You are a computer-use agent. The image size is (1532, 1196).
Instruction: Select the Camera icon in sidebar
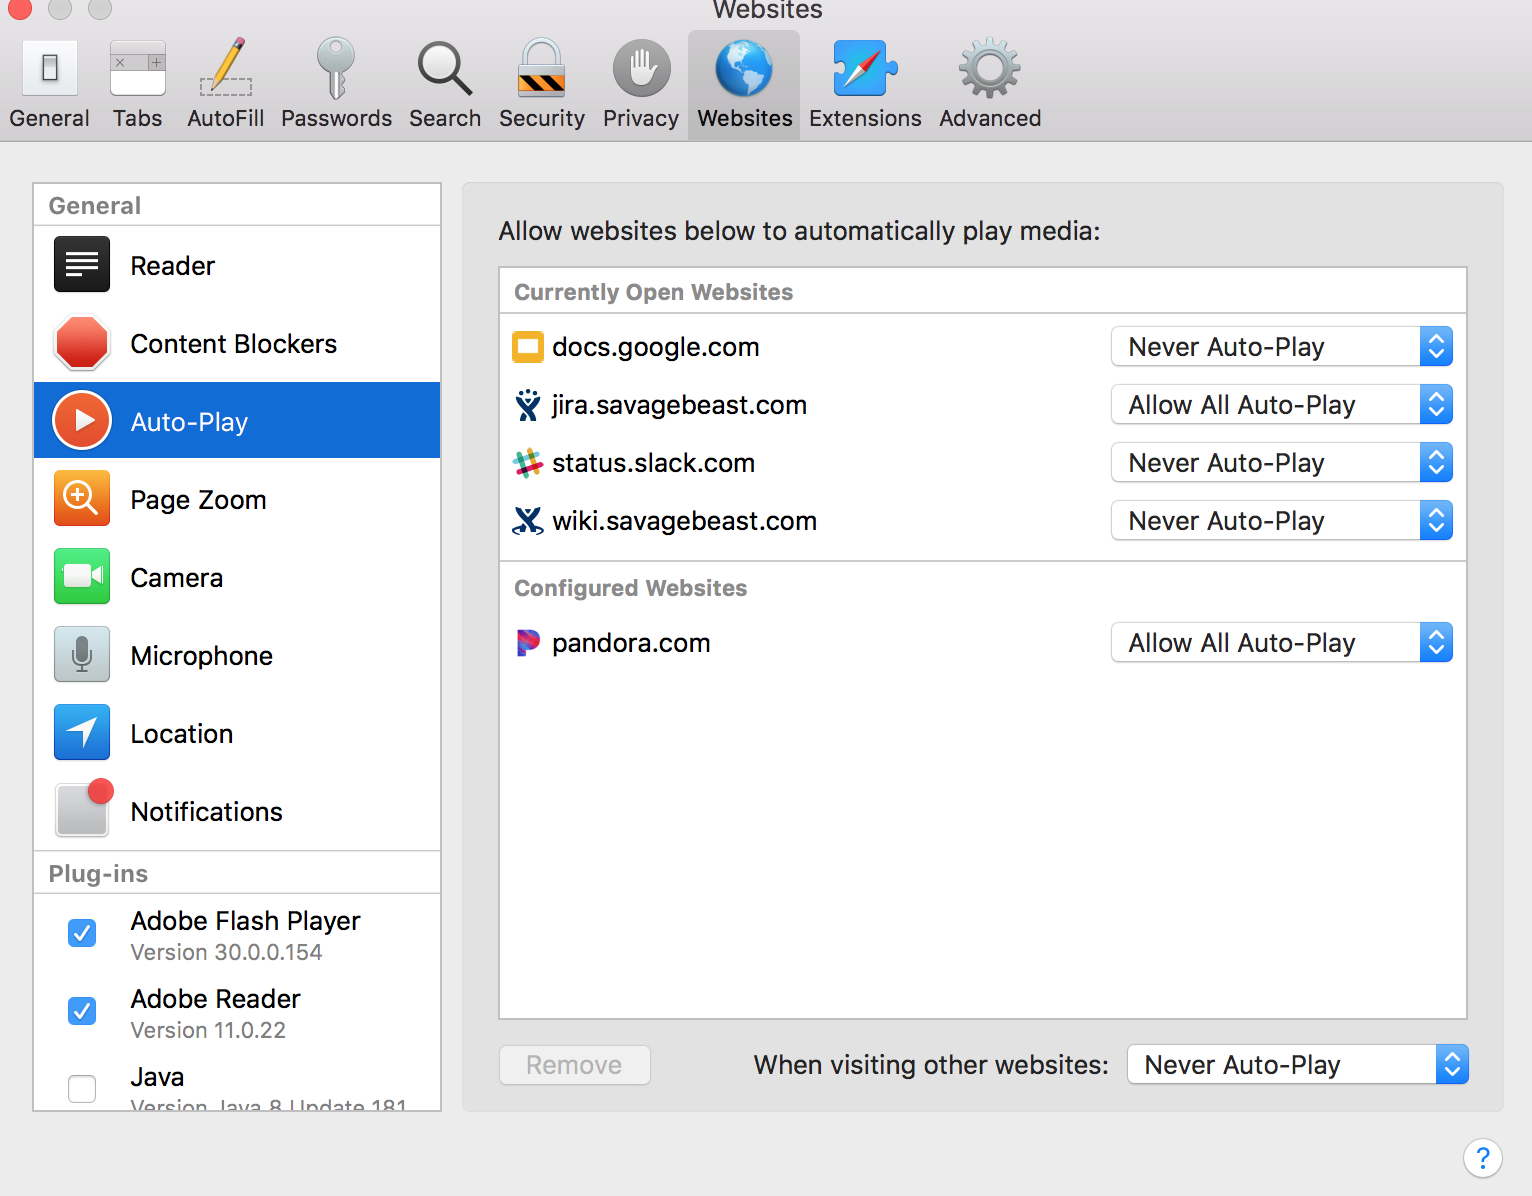pyautogui.click(x=82, y=577)
